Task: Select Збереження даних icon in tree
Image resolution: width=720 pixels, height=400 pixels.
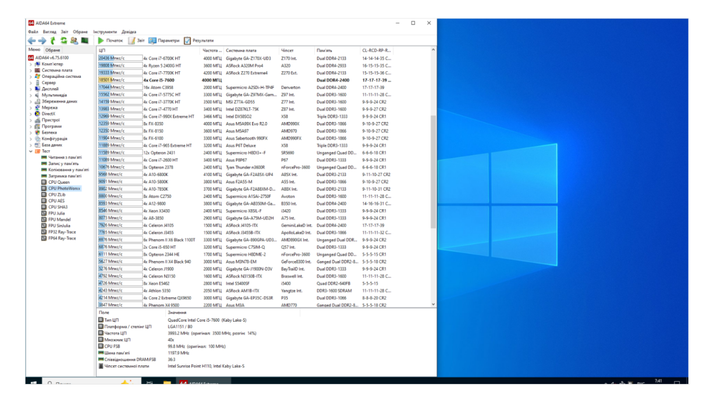Action: point(38,101)
